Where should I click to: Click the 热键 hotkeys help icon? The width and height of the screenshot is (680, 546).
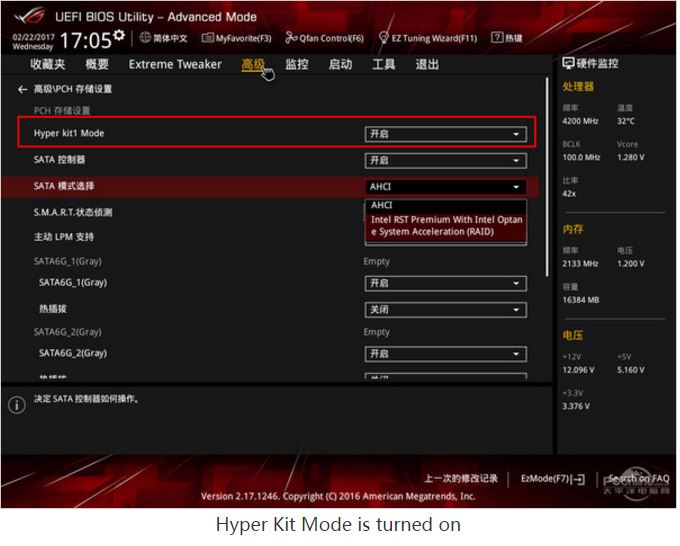(506, 38)
